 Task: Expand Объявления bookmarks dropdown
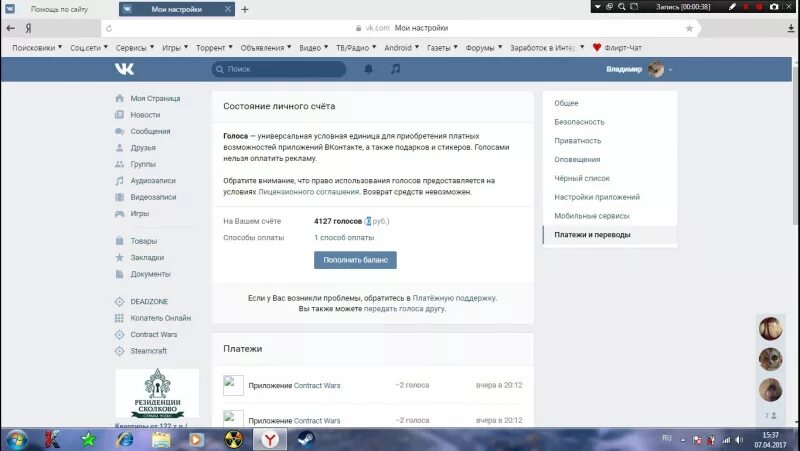coord(266,47)
